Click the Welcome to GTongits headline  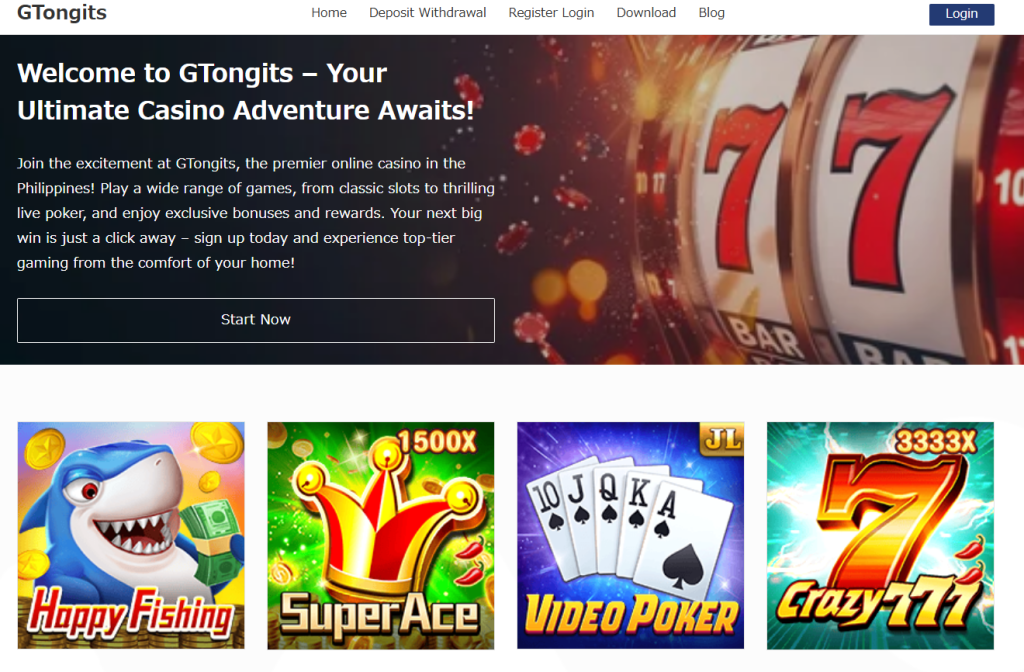point(246,91)
